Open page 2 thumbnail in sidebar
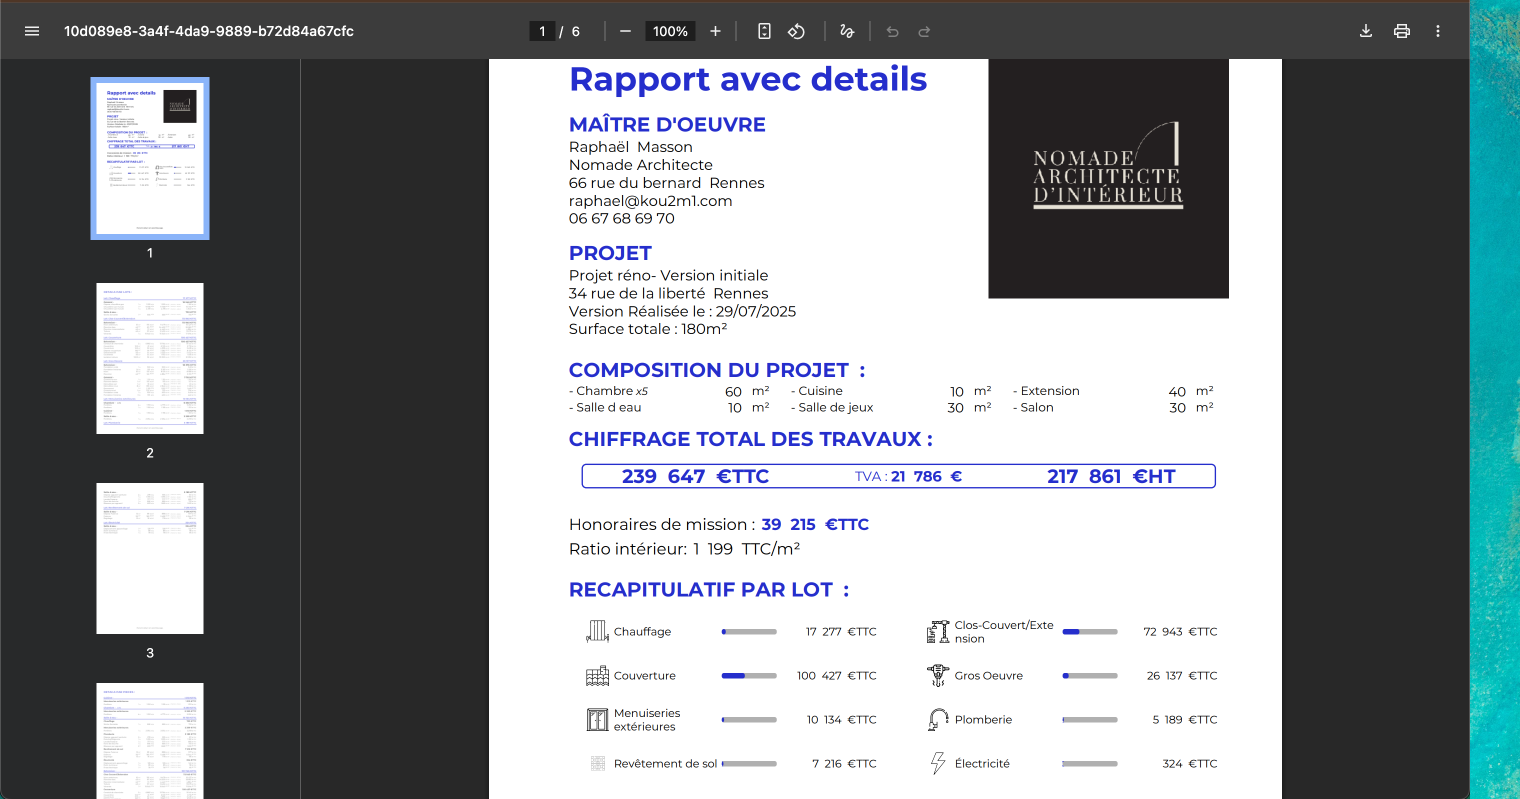The height and width of the screenshot is (799, 1520). click(150, 358)
